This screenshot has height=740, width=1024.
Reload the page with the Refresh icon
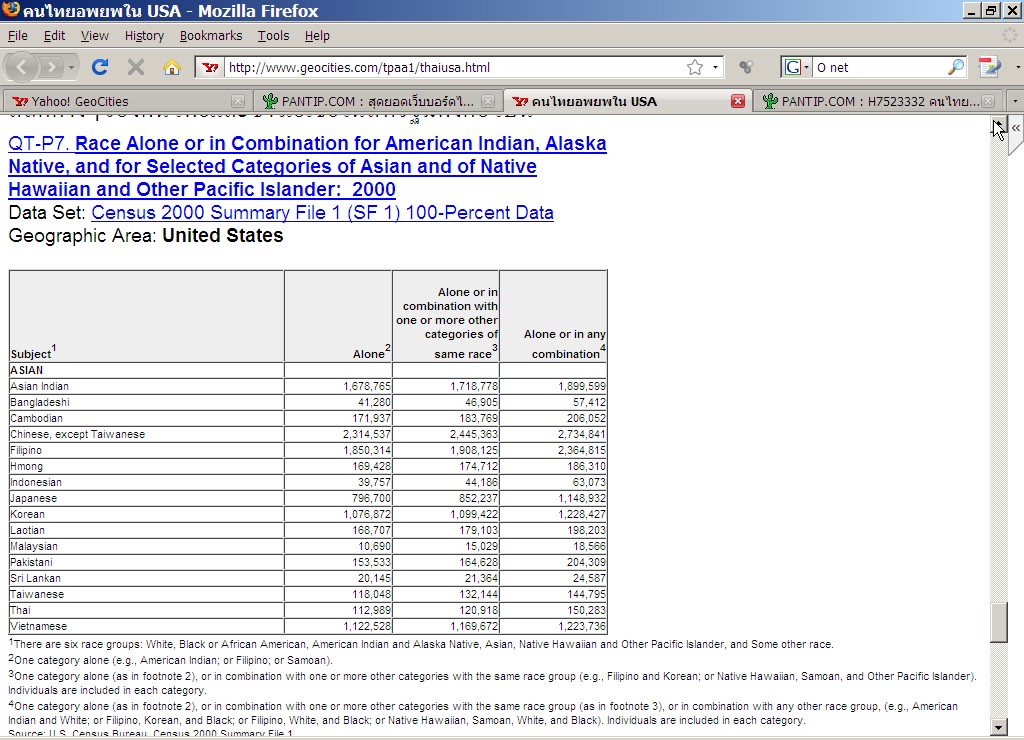pyautogui.click(x=100, y=67)
